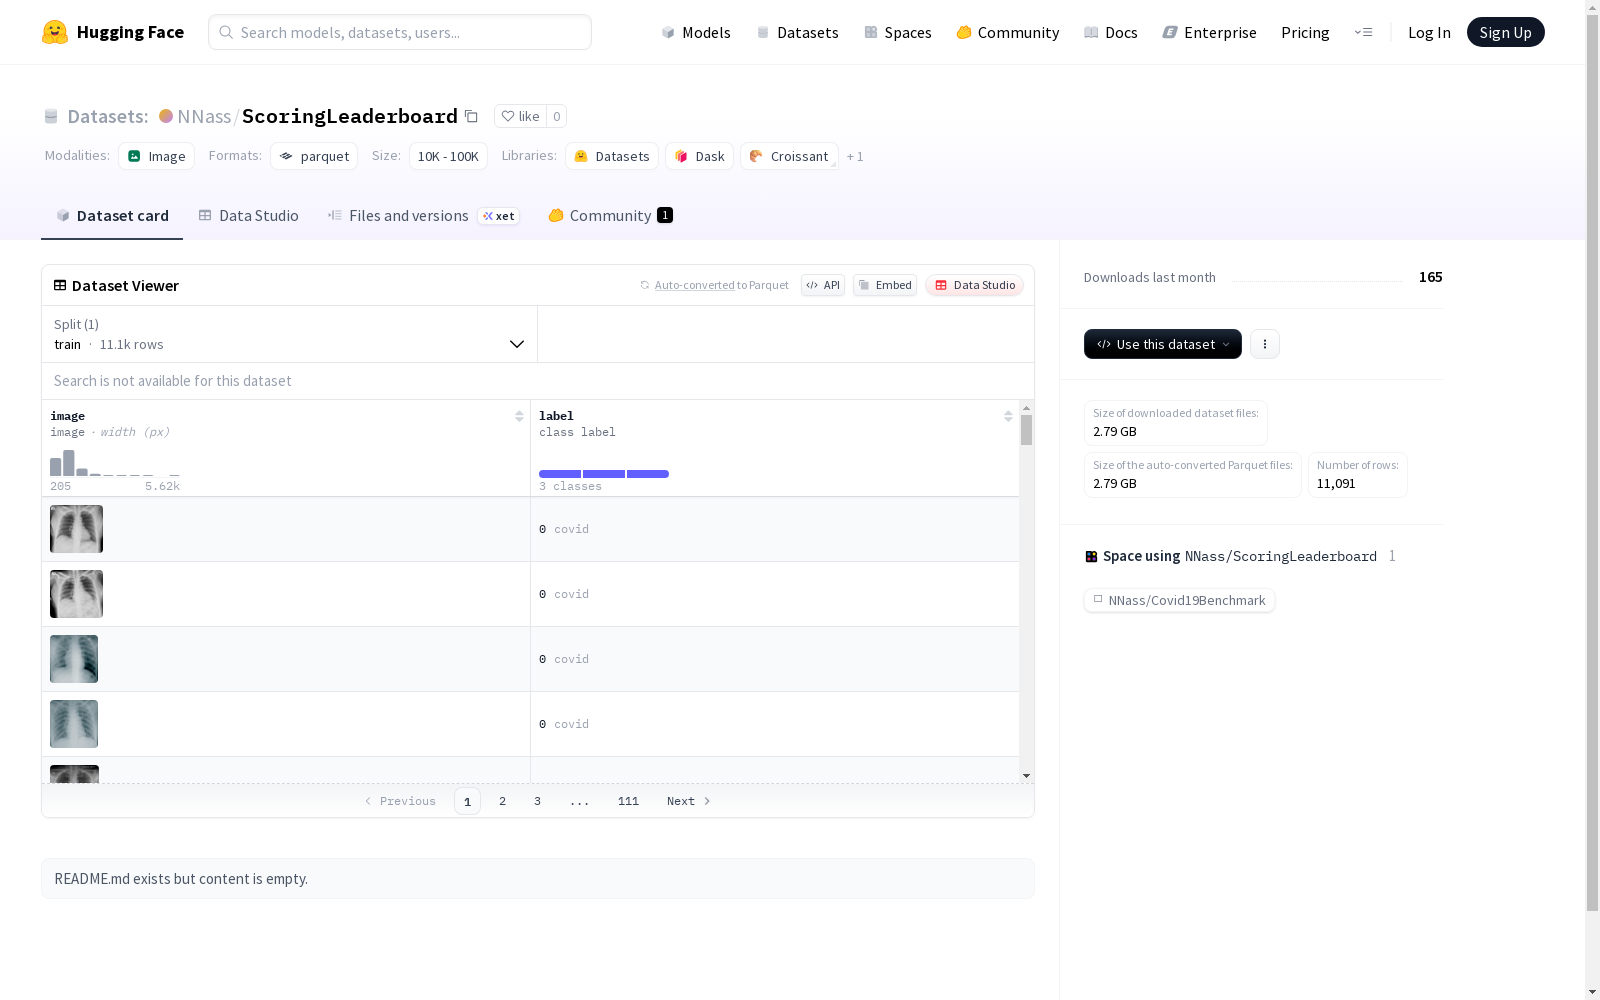Click the Downloads last month 165 value
The image size is (1600, 1000).
pos(1430,277)
